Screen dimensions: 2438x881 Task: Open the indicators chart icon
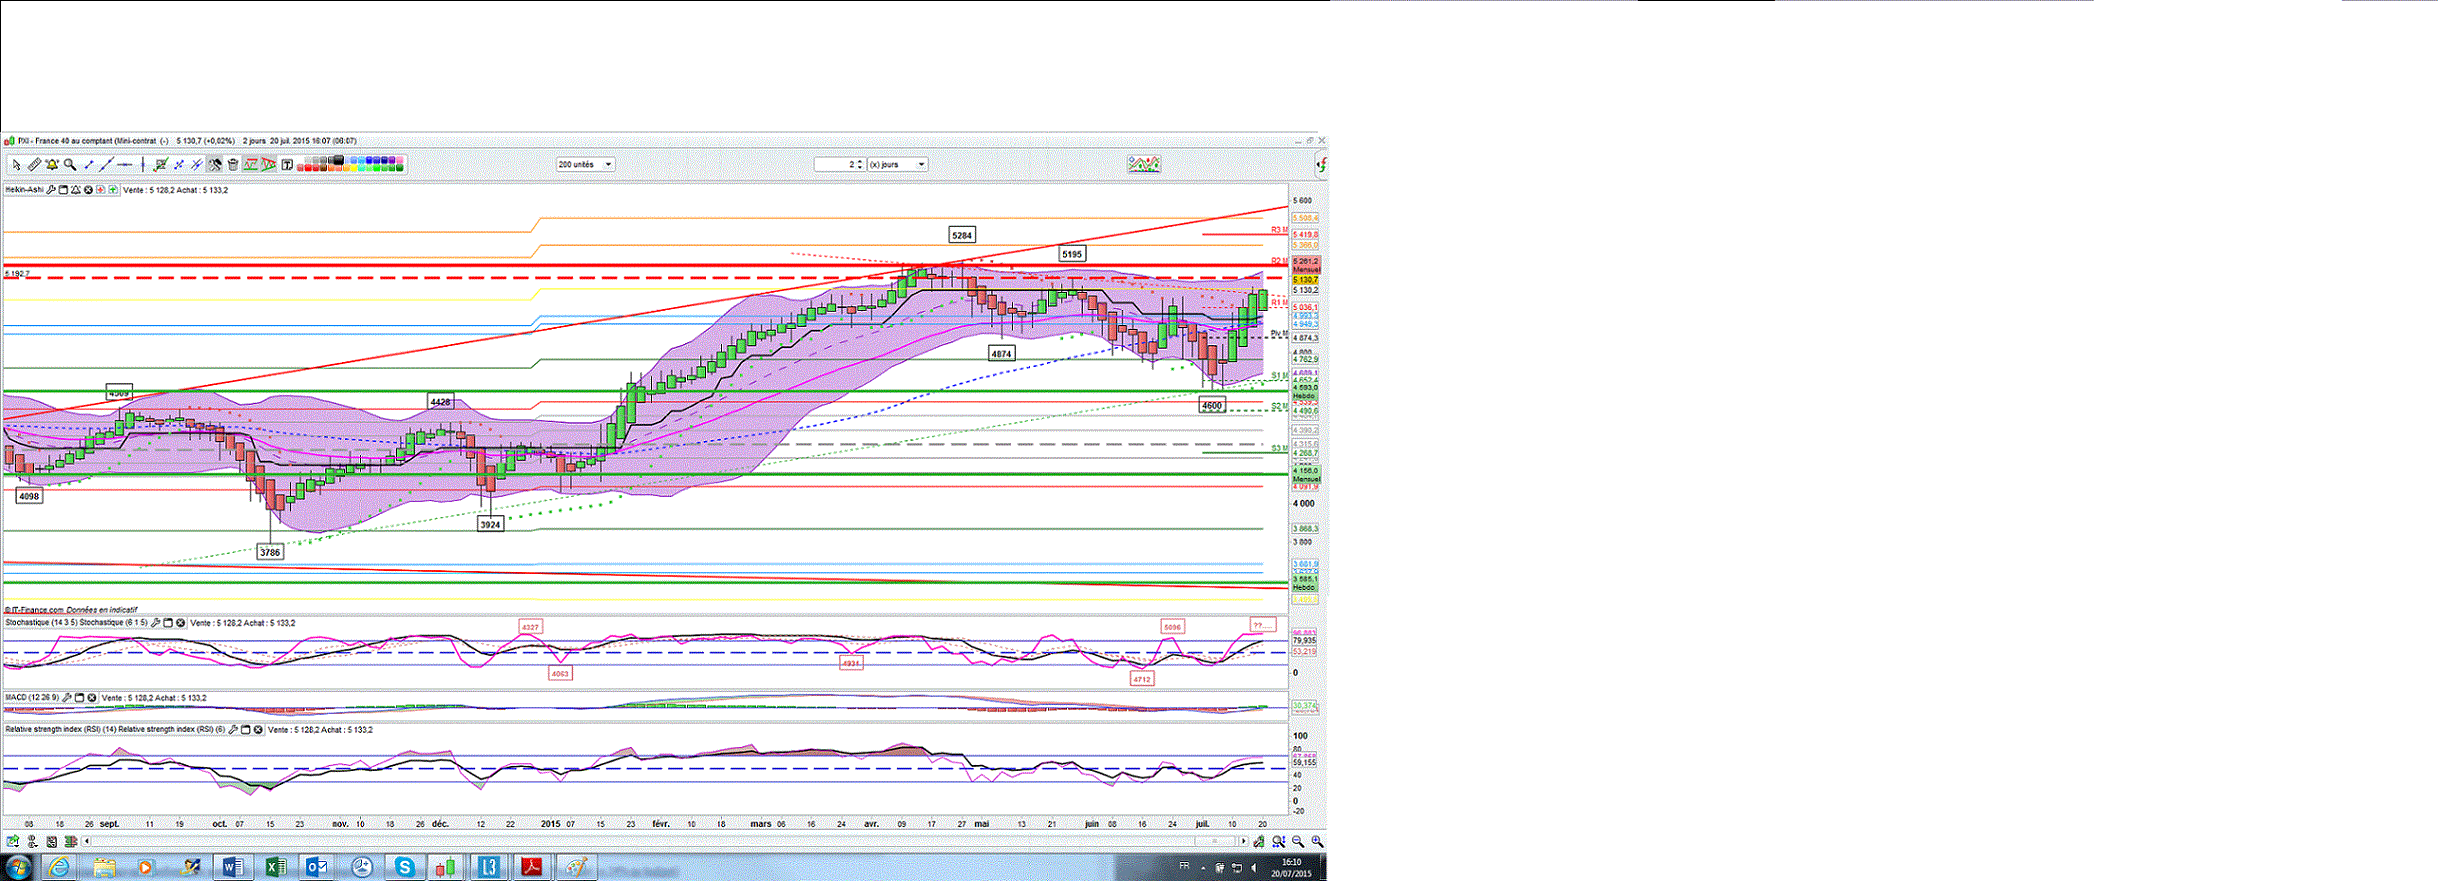[1144, 164]
